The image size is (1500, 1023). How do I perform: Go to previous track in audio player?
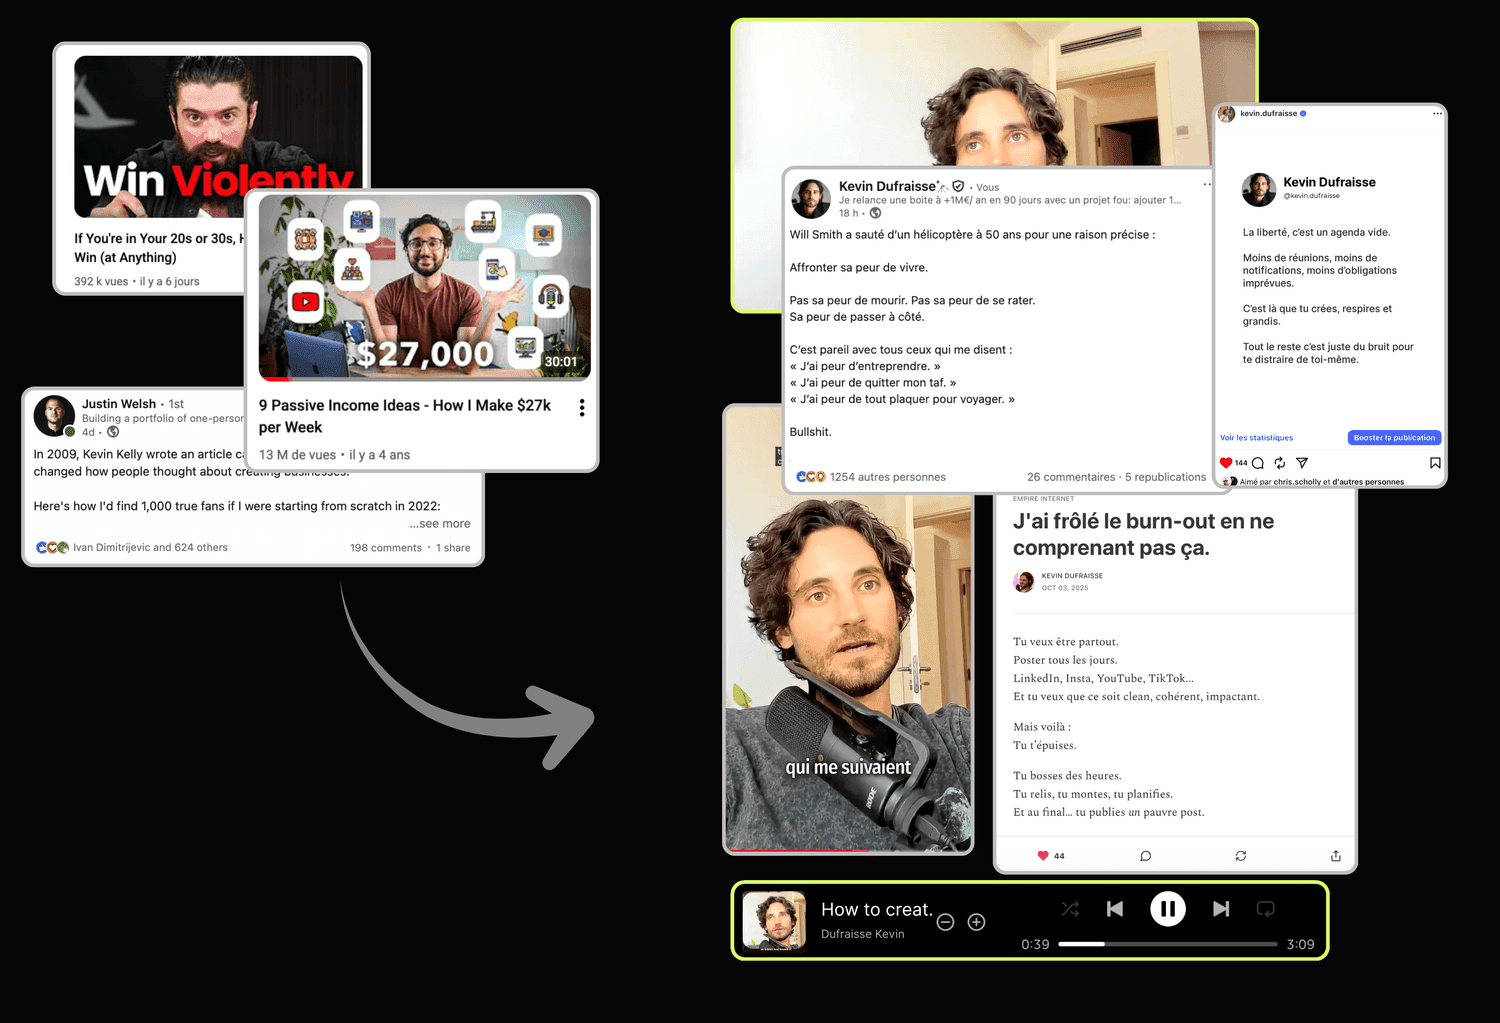click(1115, 909)
